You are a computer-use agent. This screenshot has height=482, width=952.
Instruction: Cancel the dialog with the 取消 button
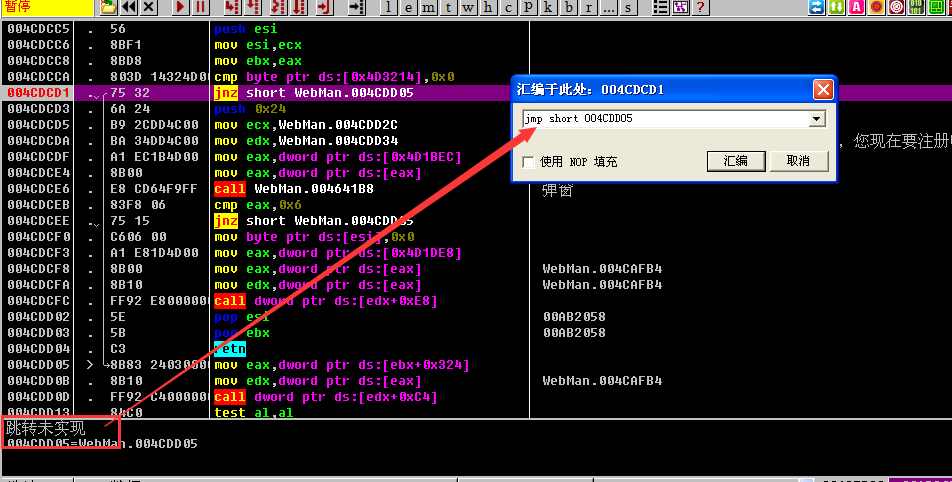tap(798, 161)
